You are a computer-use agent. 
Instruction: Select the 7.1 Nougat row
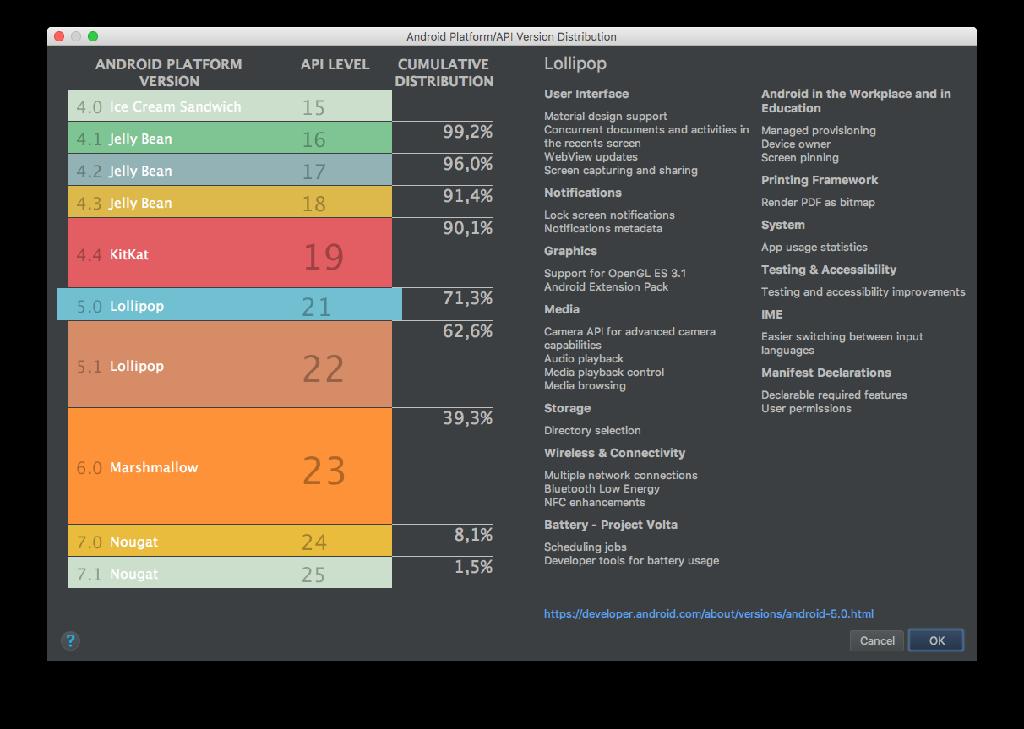230,573
